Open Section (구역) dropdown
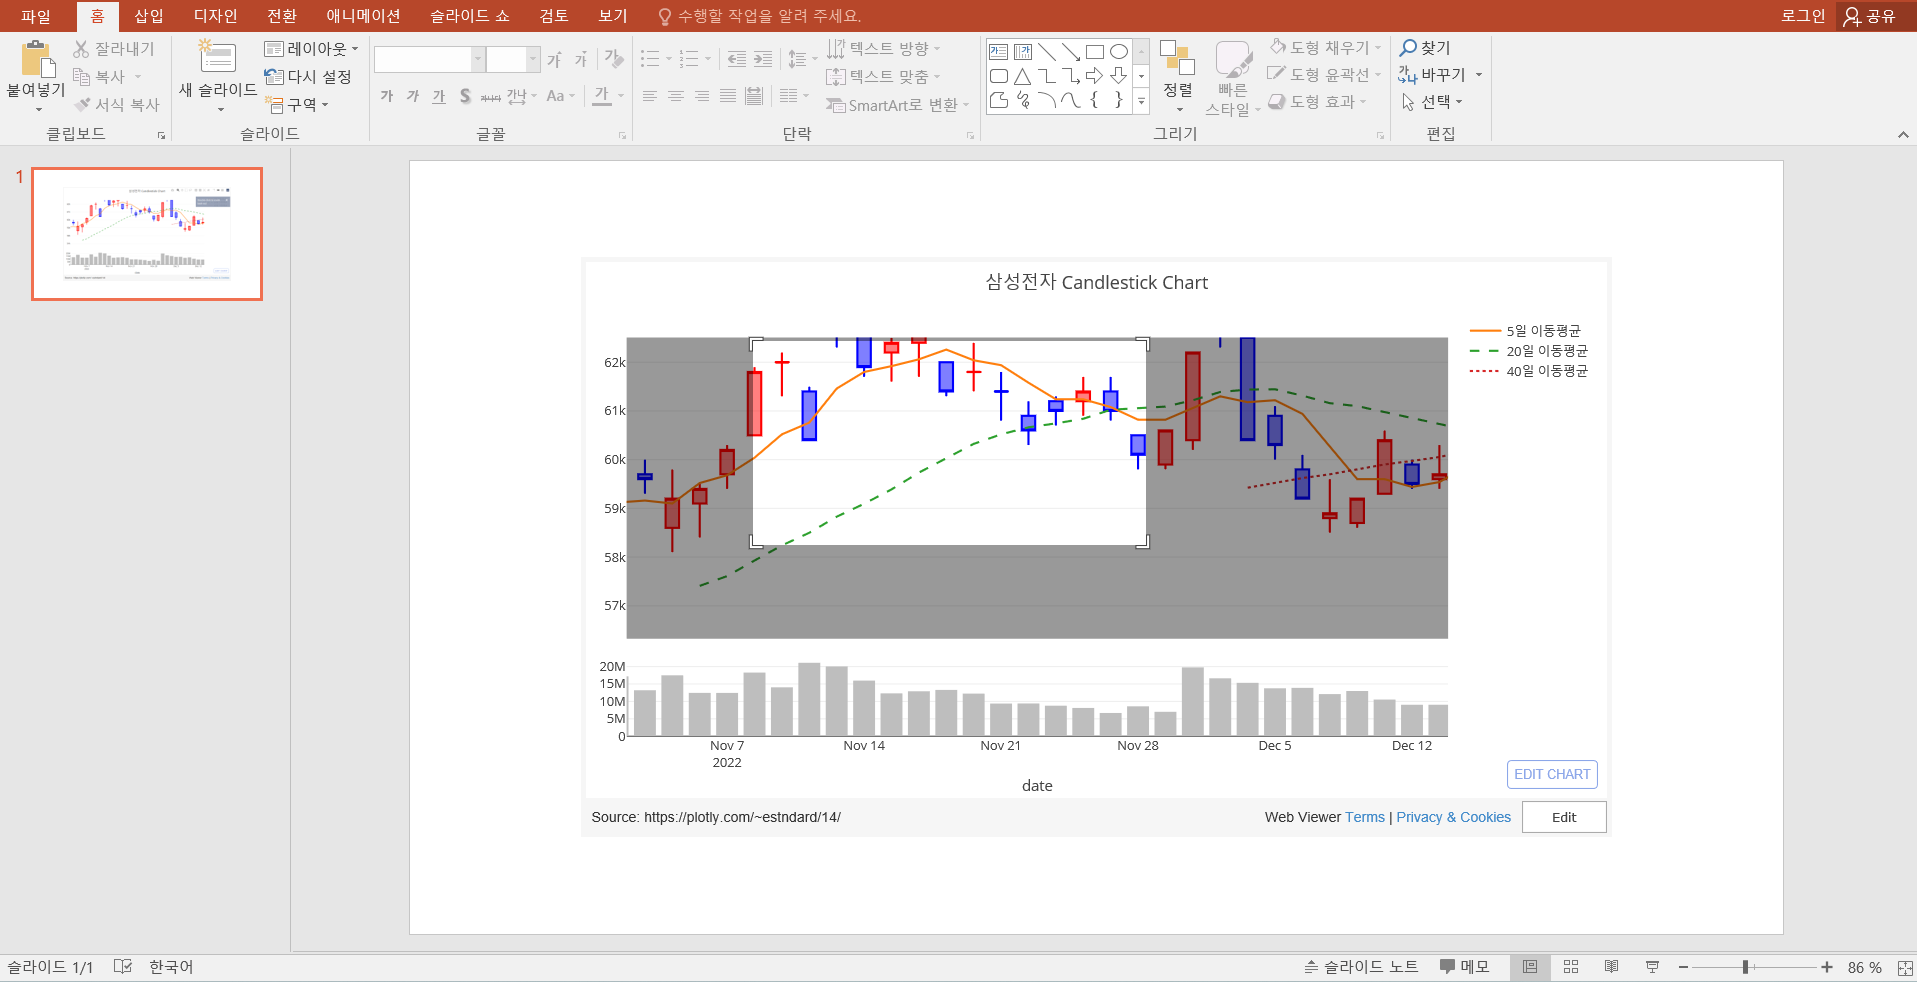This screenshot has height=982, width=1917. click(297, 104)
